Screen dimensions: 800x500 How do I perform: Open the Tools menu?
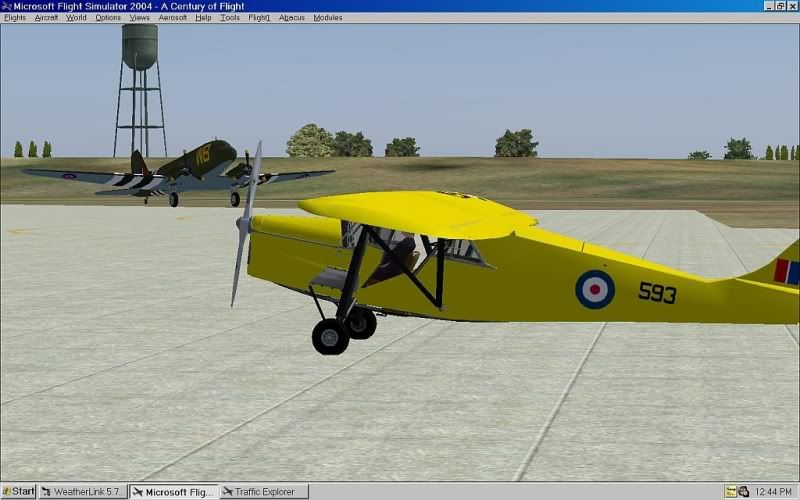coord(230,18)
